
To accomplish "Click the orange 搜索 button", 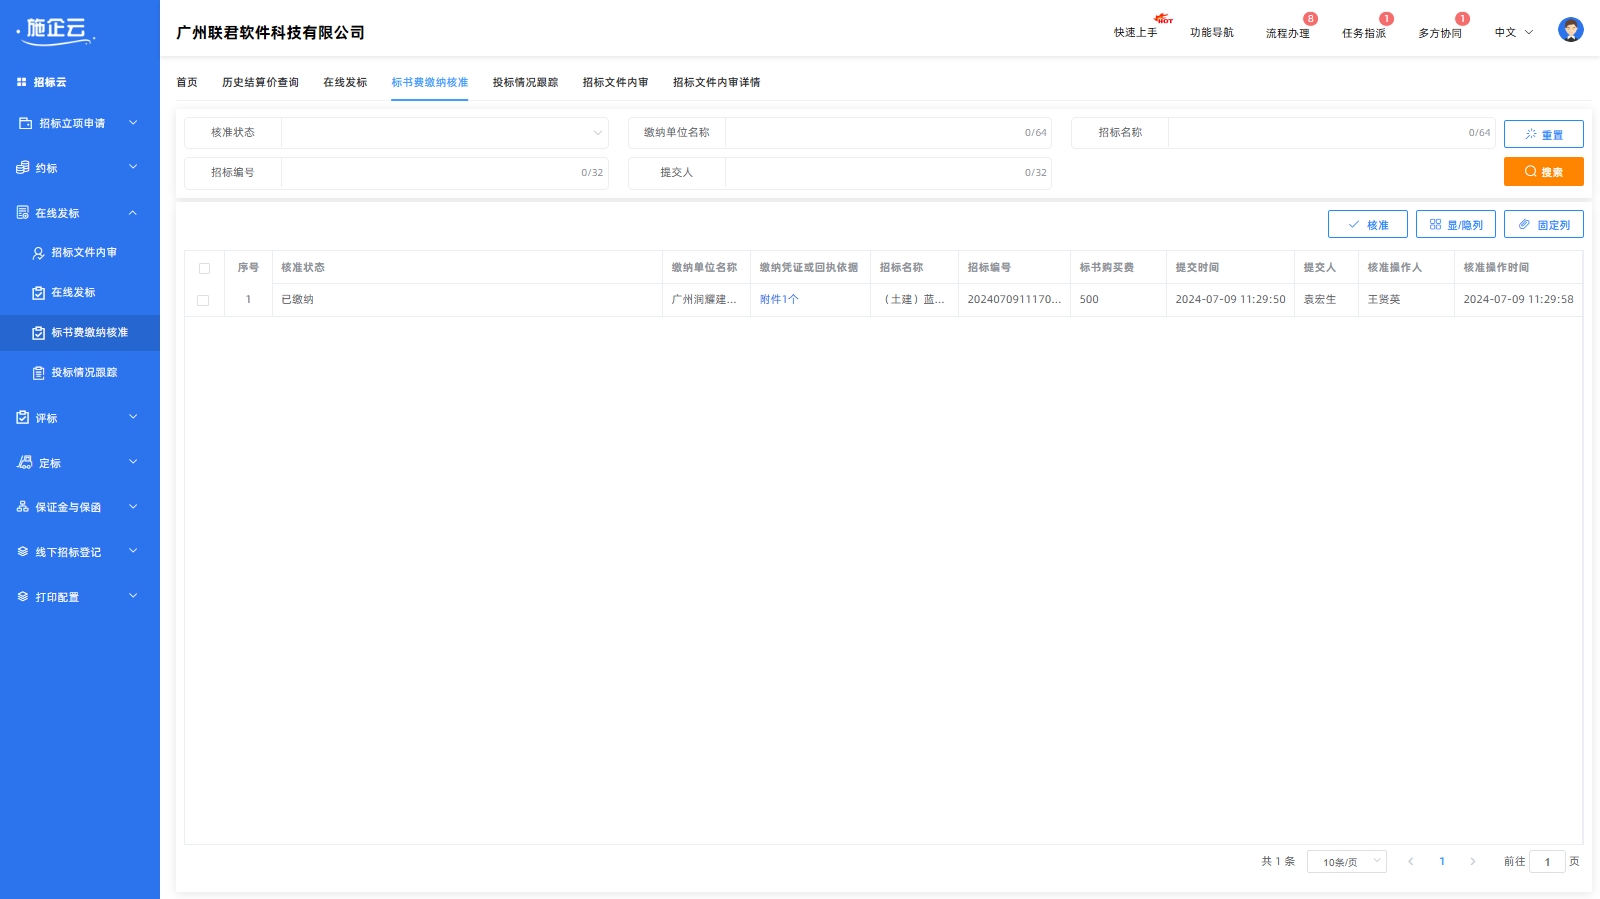I will [x=1543, y=172].
